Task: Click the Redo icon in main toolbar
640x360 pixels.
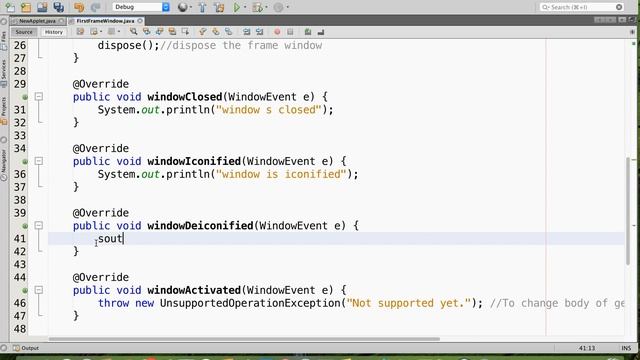Action: [96, 7]
